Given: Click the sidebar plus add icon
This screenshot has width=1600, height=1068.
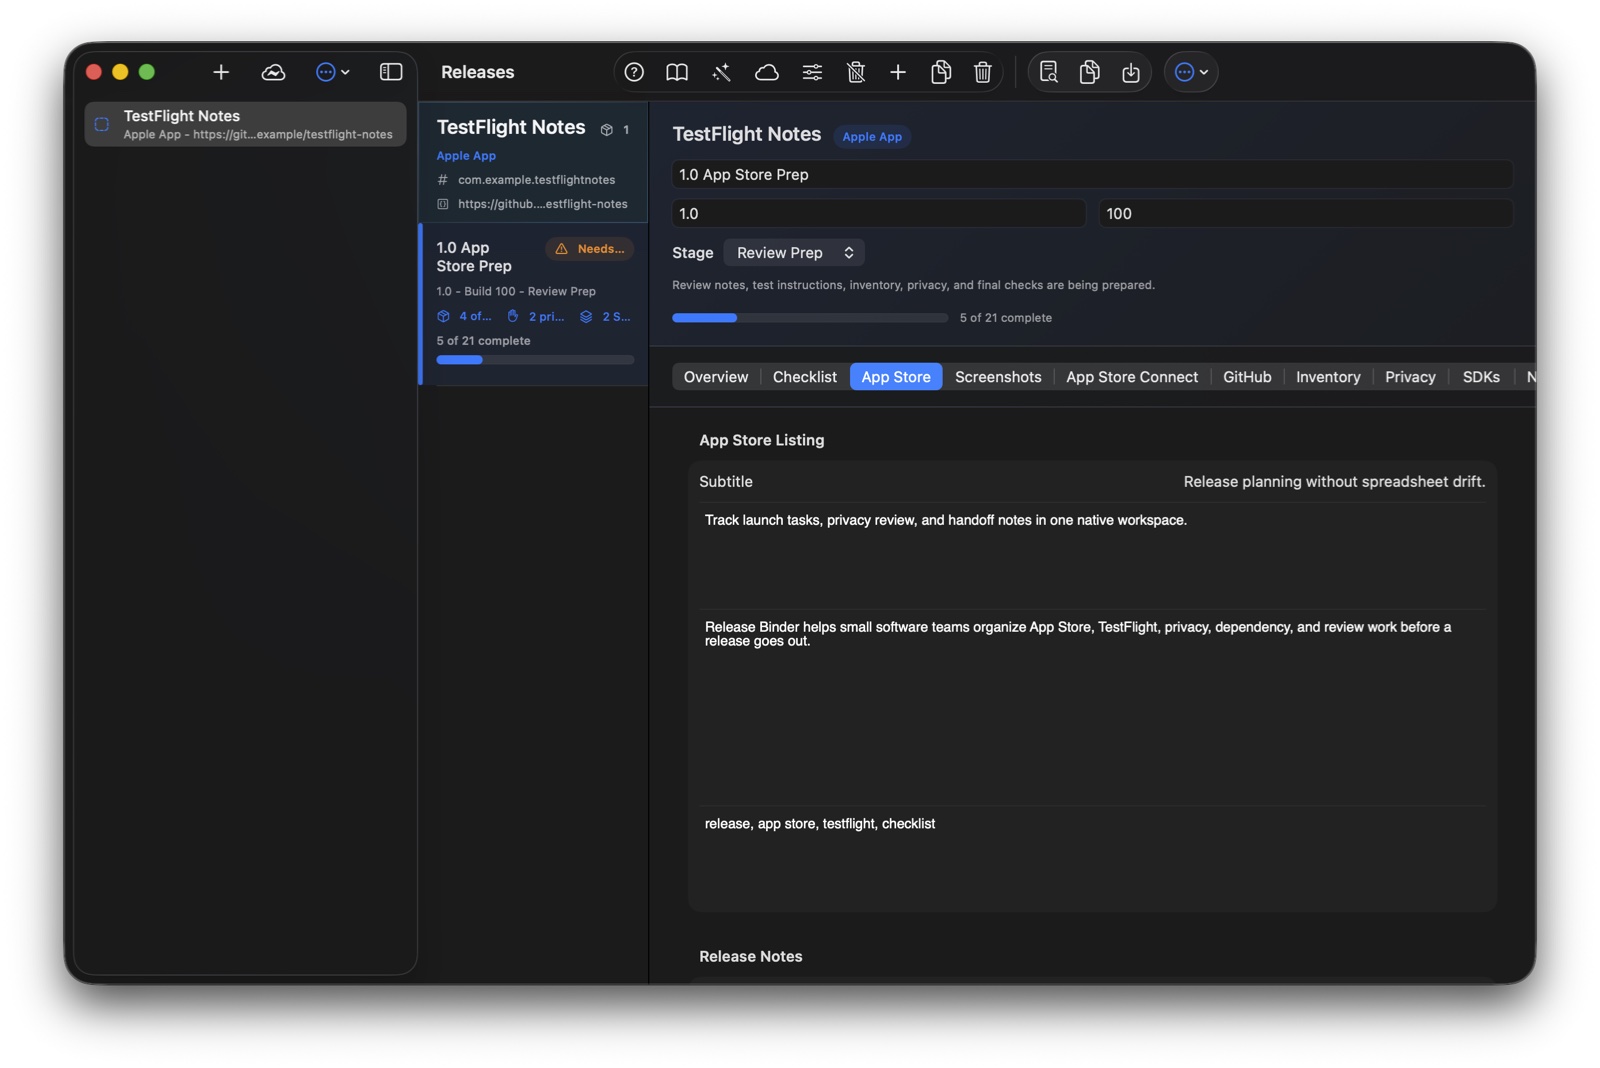Looking at the screenshot, I should [x=221, y=72].
